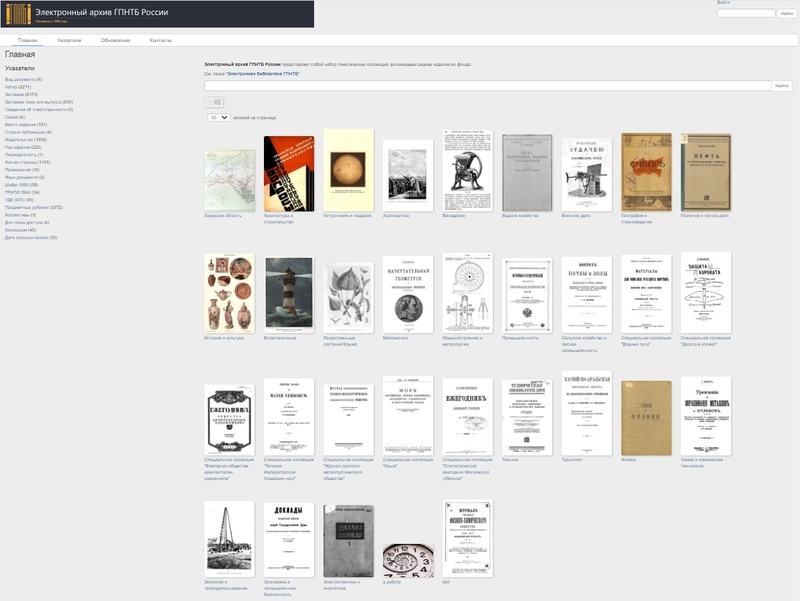The width and height of the screenshot is (800, 601).
Task: Expand the Автор (2271) index
Action: [x=18, y=87]
